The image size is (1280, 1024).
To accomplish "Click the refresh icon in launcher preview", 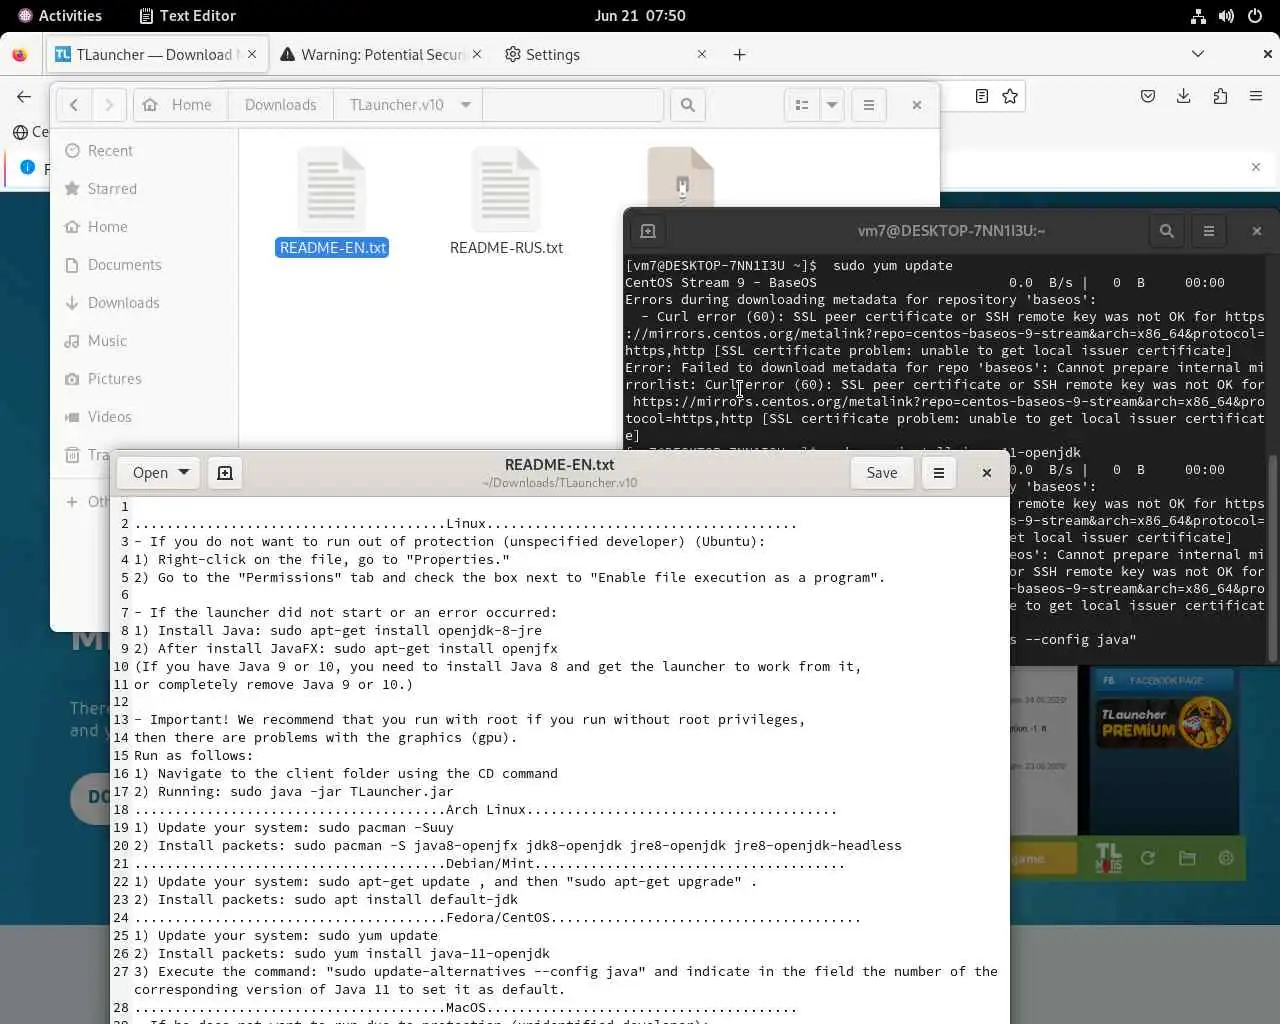I will coord(1148,858).
